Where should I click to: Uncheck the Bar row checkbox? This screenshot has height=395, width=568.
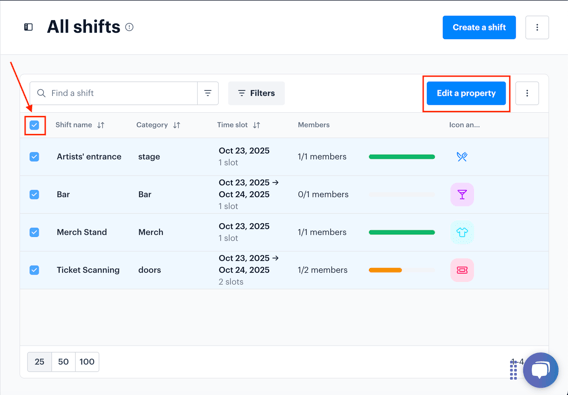pyautogui.click(x=34, y=195)
